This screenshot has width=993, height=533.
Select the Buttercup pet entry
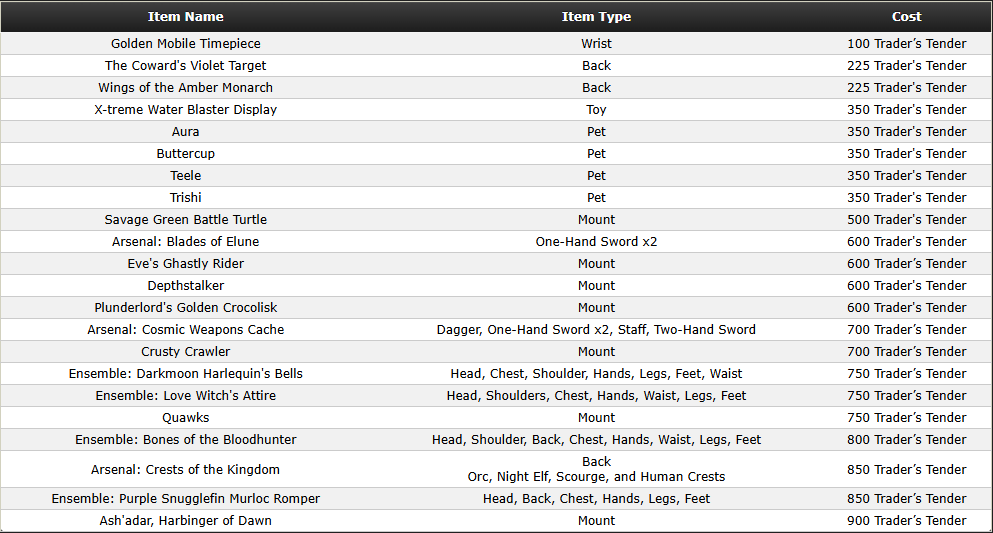[186, 154]
